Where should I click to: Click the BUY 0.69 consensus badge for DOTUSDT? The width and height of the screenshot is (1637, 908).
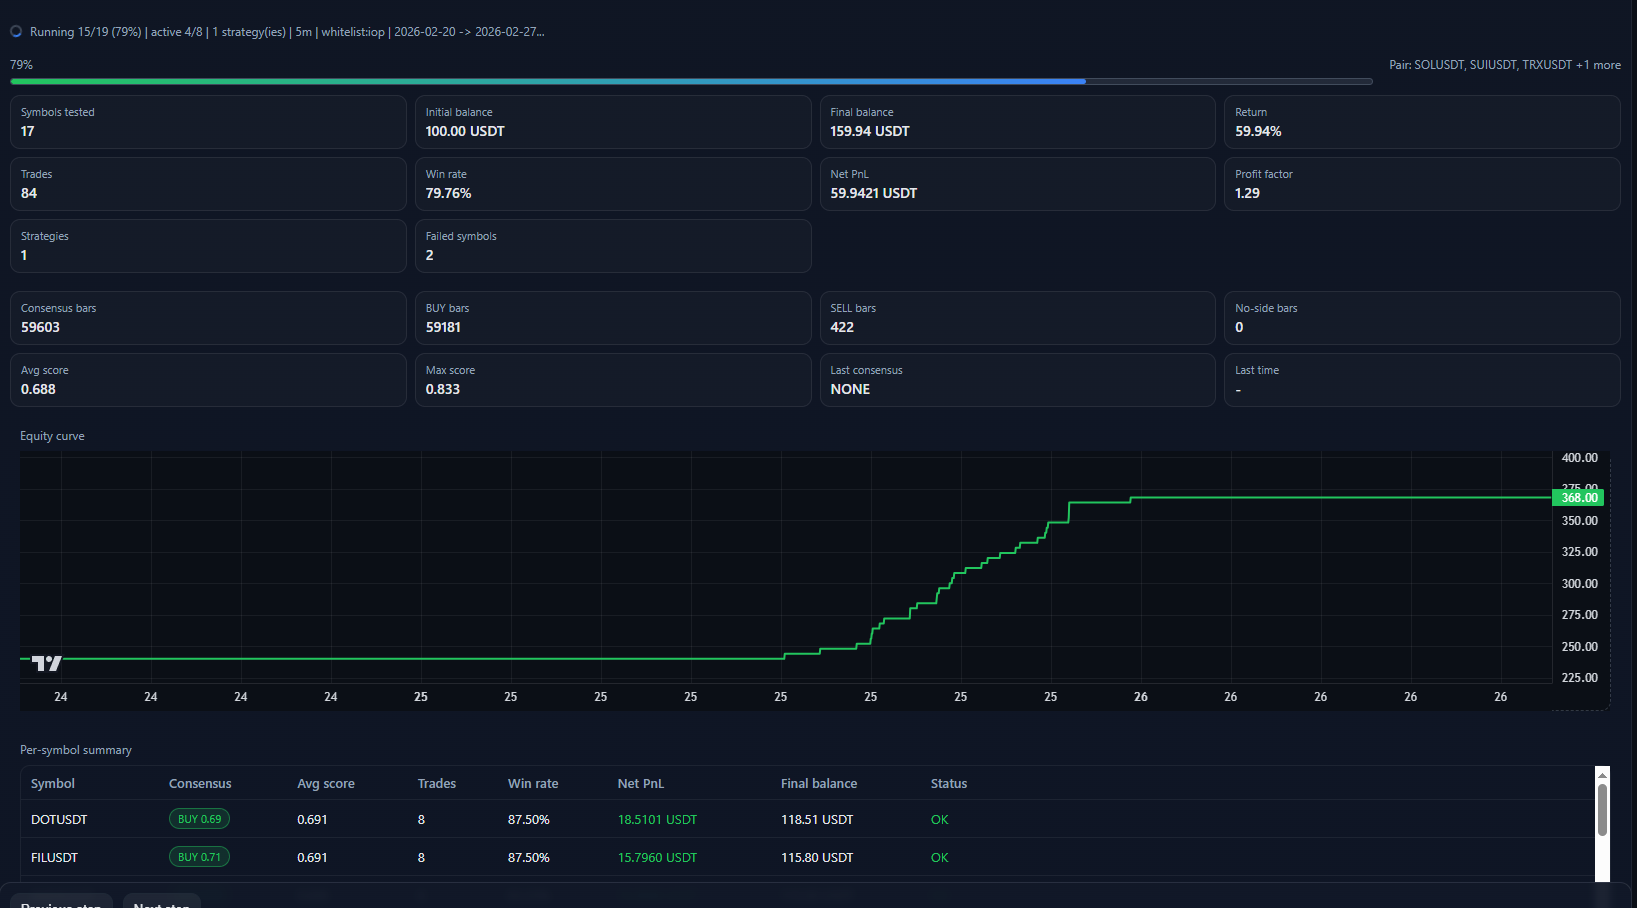click(198, 818)
